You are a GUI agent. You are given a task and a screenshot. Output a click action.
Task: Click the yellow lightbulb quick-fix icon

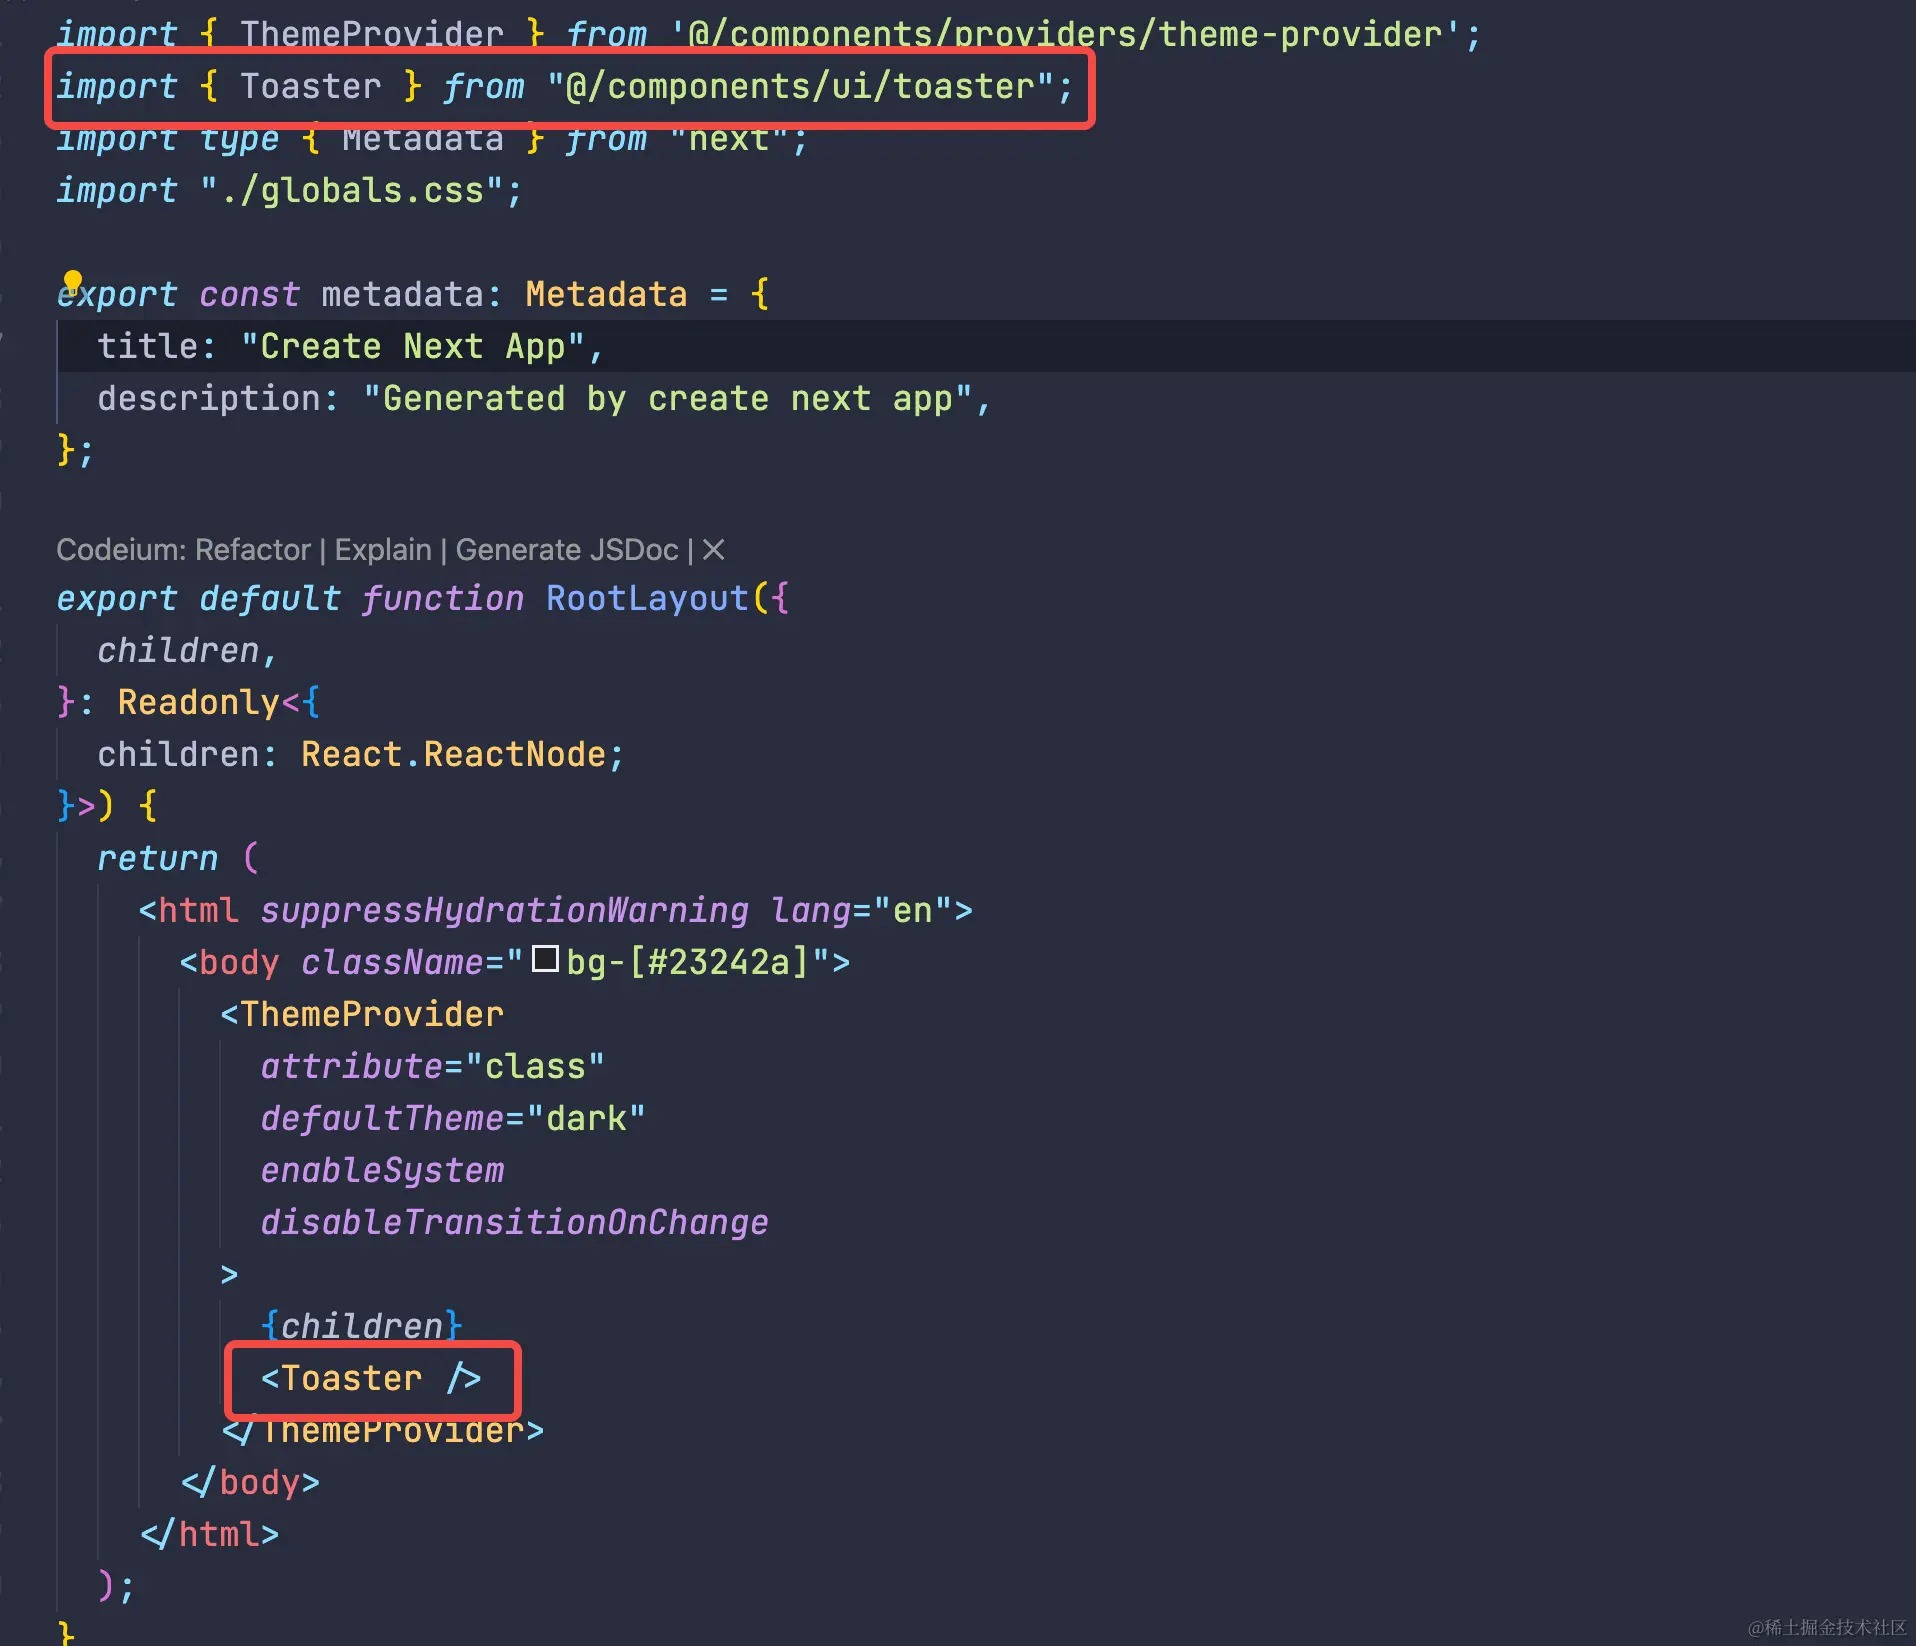pos(73,280)
